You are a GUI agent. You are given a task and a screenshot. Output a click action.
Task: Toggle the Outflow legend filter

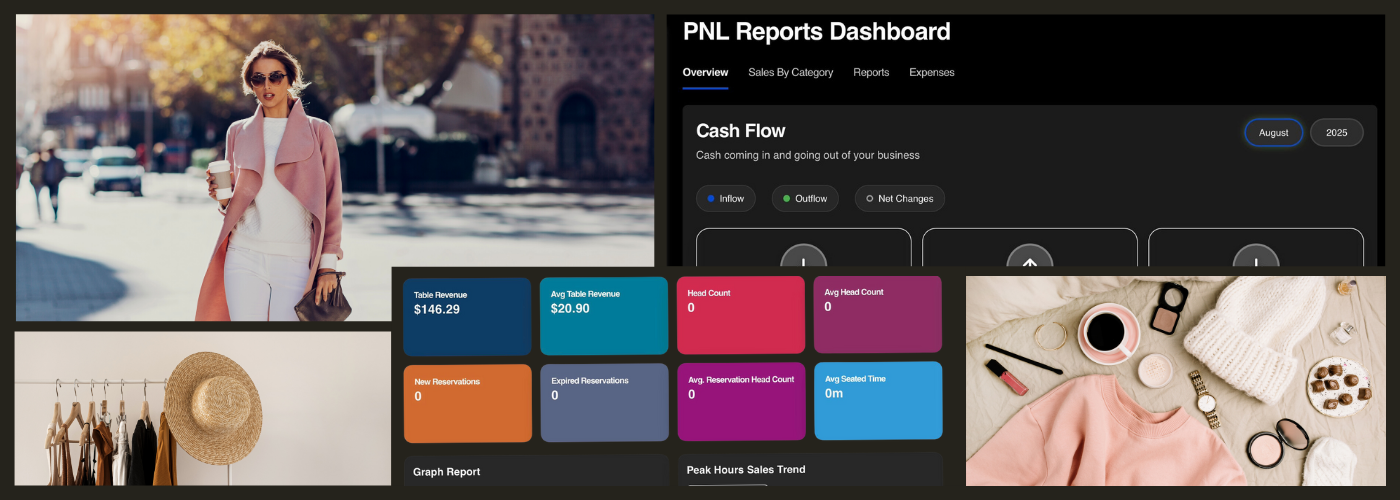tap(804, 199)
